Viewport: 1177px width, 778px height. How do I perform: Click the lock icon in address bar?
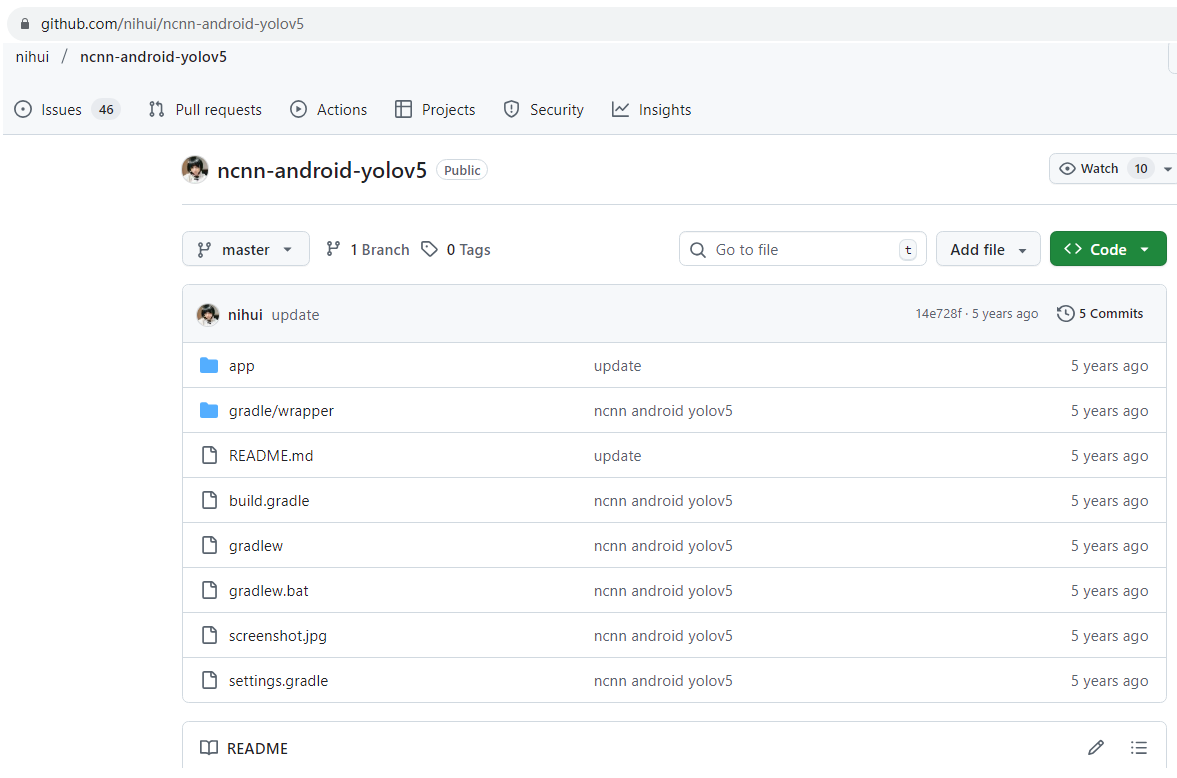(x=25, y=24)
